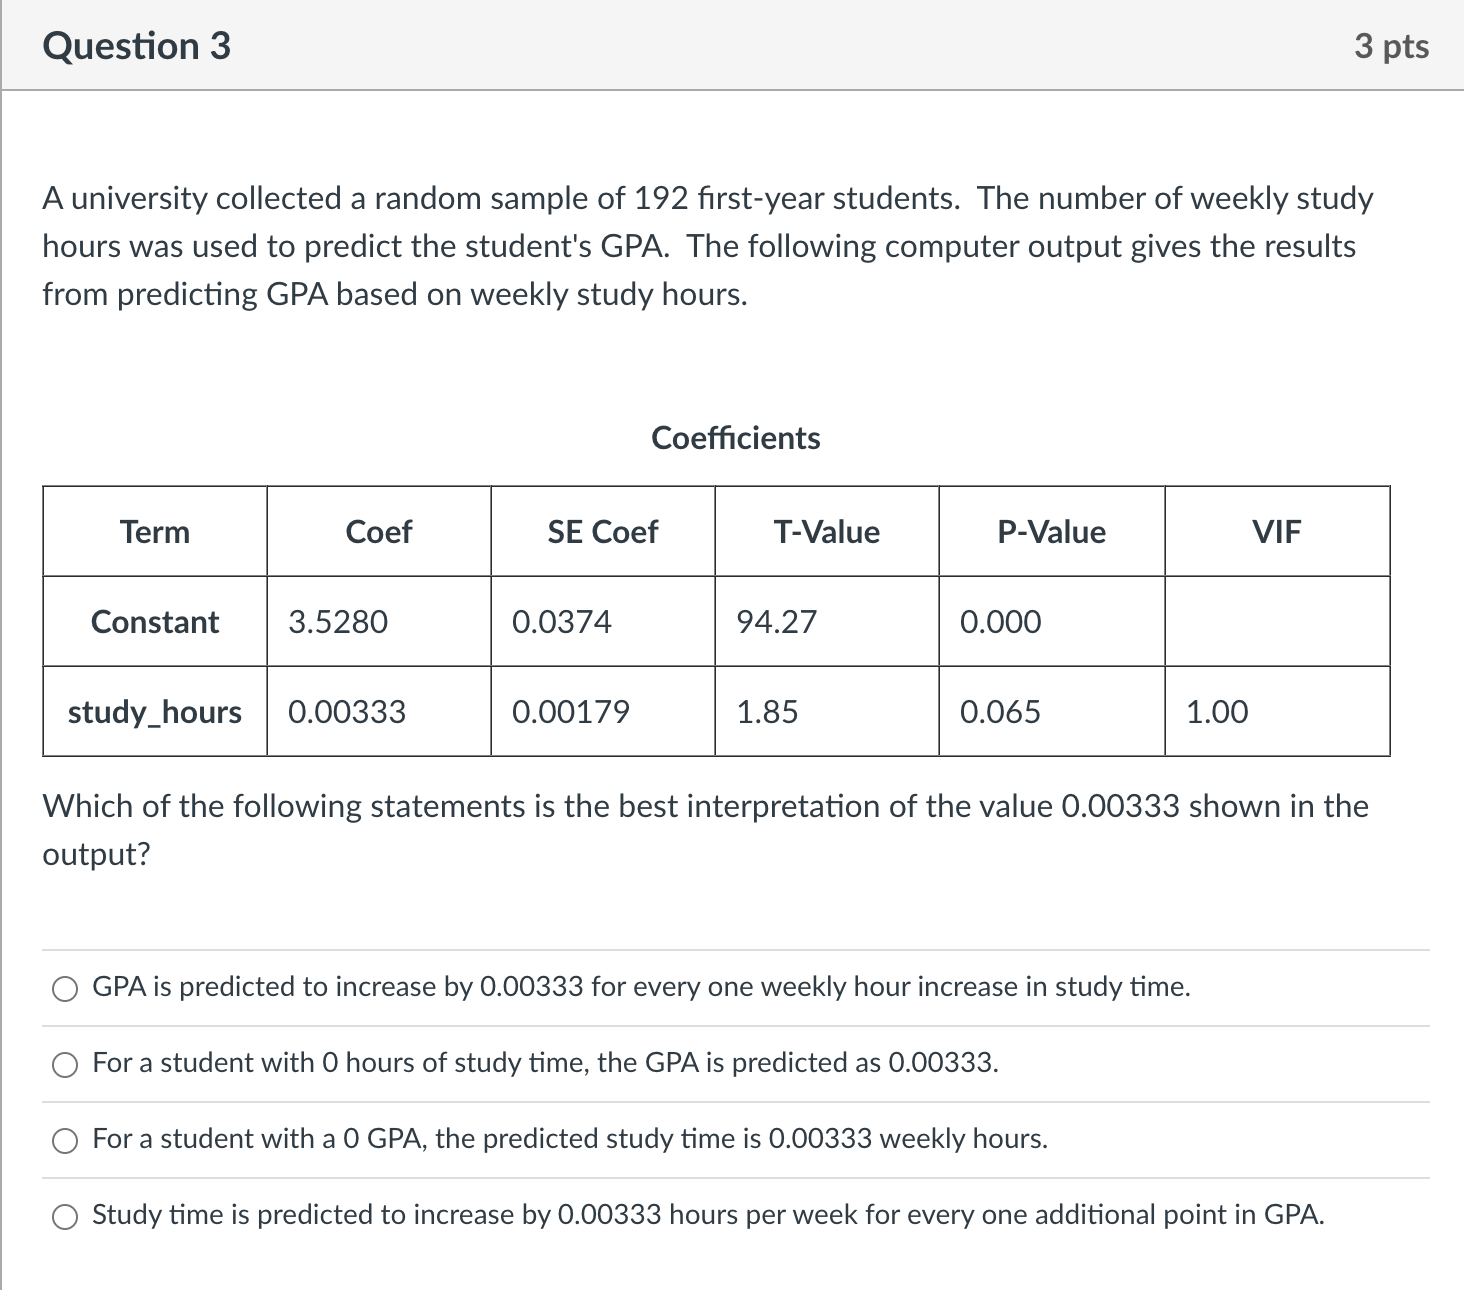Click the study_hours row label
Screen dimensions: 1464x1290
pos(154,712)
